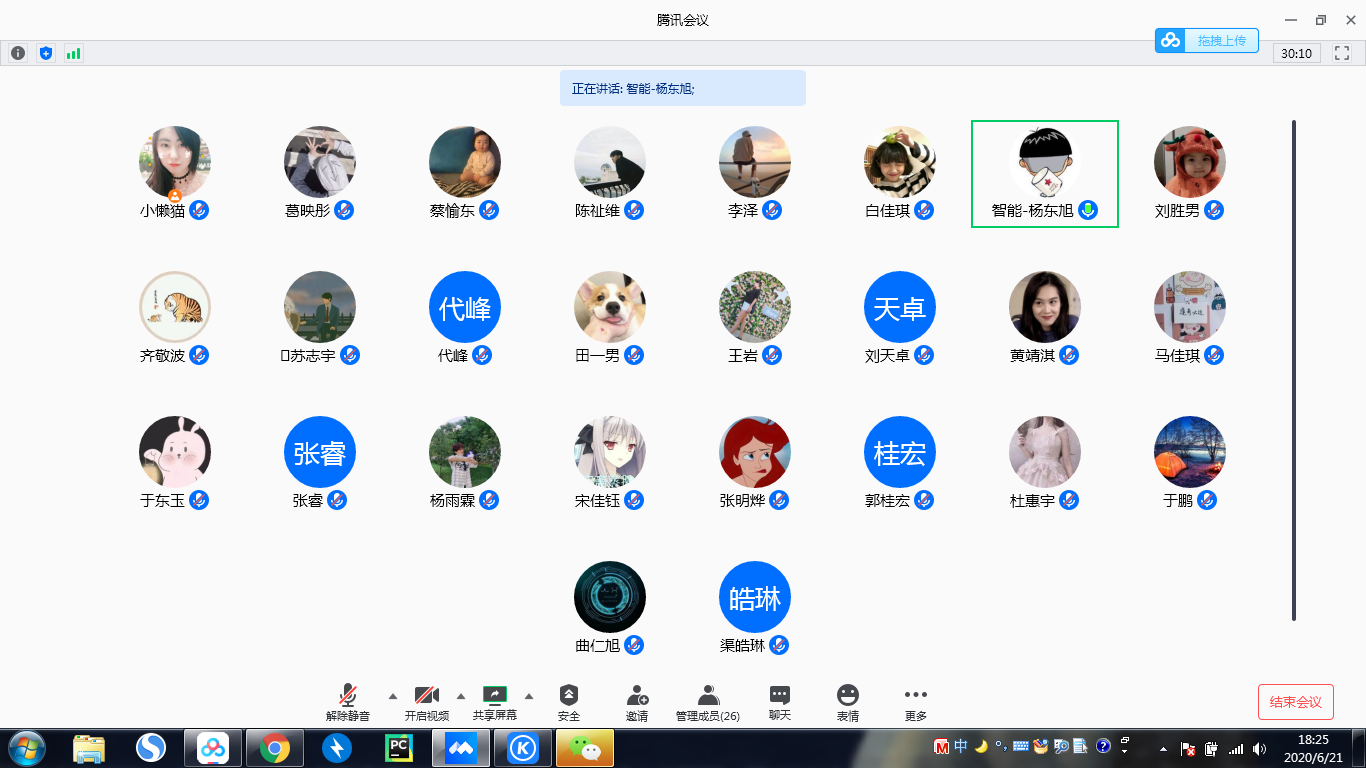Open the More (更多) menu
Screen dimensions: 1366x768
[x=915, y=696]
